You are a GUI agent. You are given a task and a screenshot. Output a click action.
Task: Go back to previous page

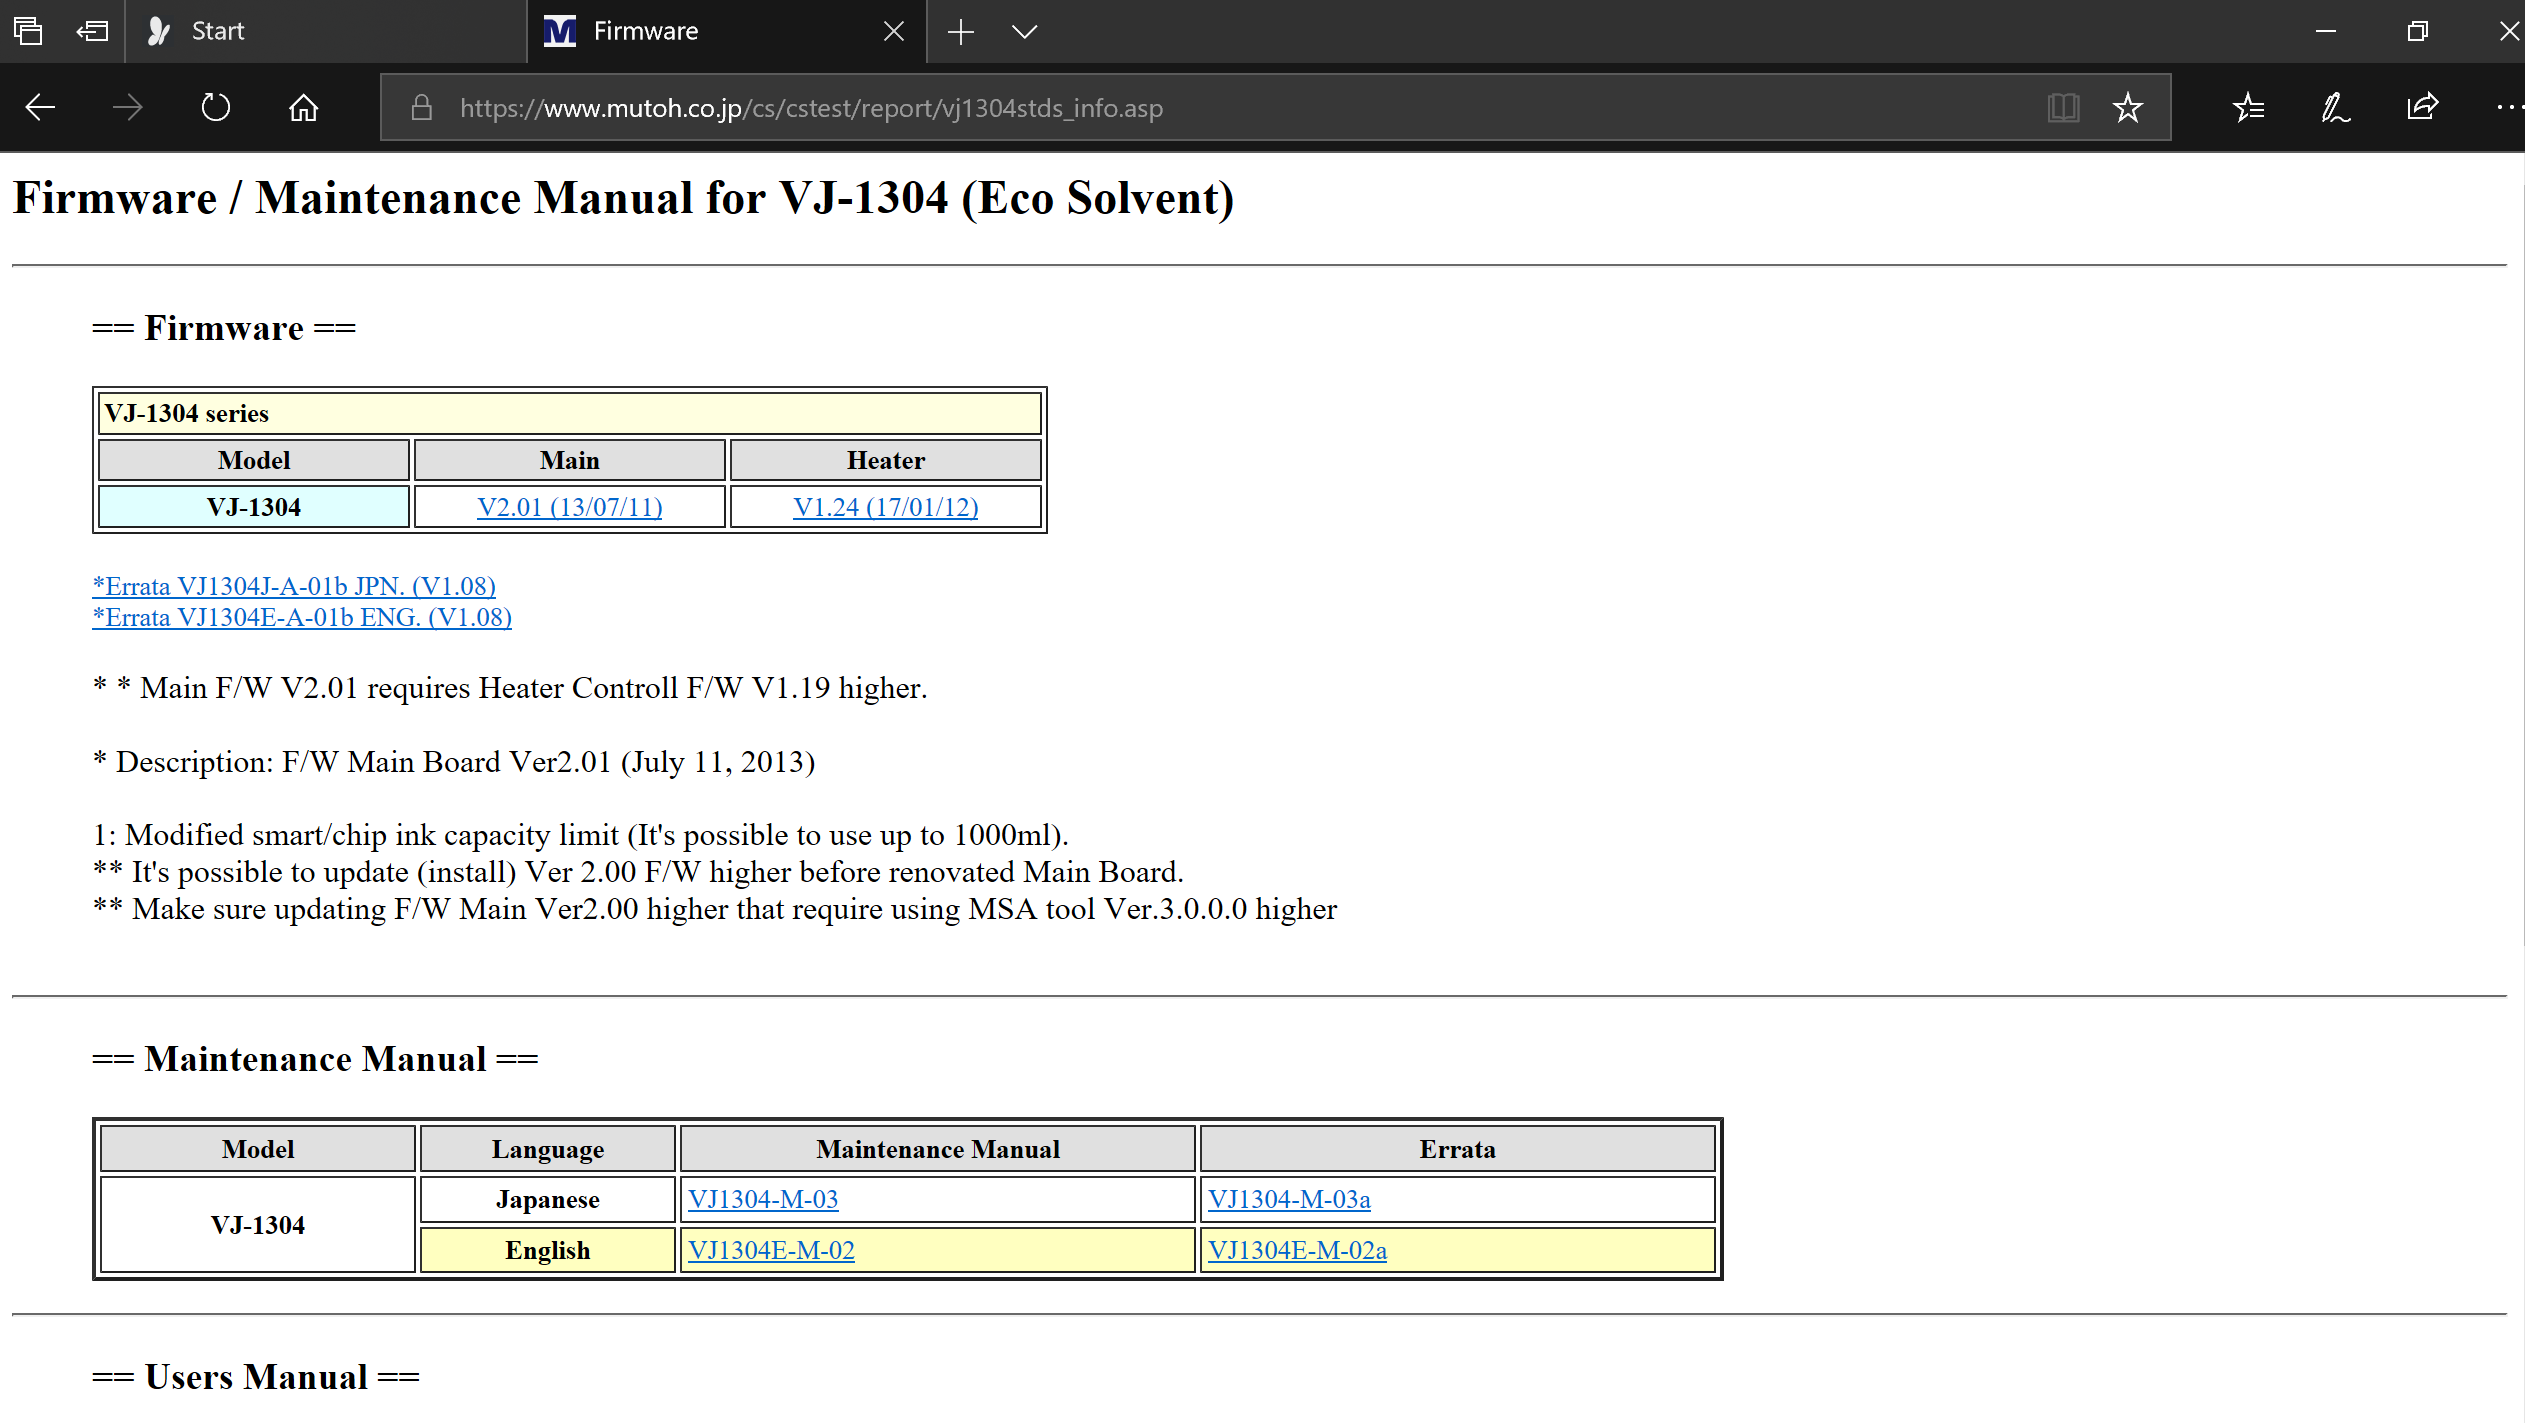click(x=40, y=107)
